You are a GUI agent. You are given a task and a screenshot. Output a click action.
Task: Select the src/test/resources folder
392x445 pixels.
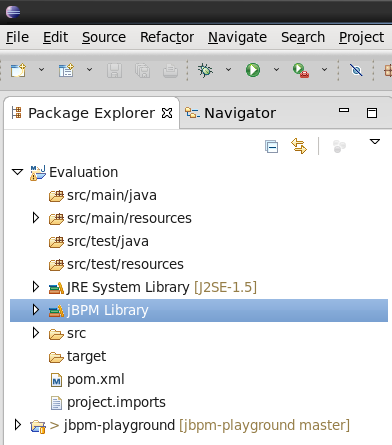pyautogui.click(x=125, y=264)
